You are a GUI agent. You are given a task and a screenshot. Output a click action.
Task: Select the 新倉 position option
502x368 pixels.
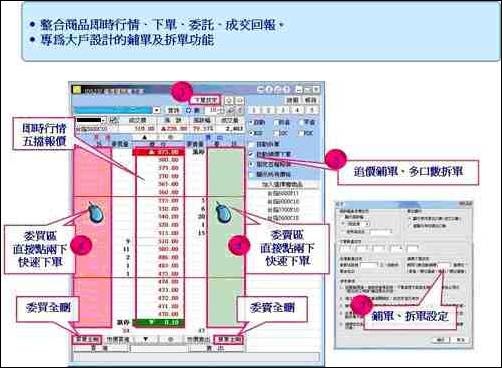pyautogui.click(x=276, y=123)
